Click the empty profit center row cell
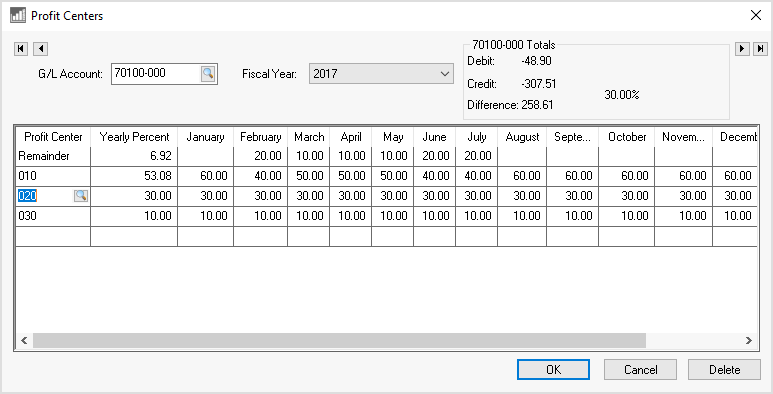 (x=53, y=236)
